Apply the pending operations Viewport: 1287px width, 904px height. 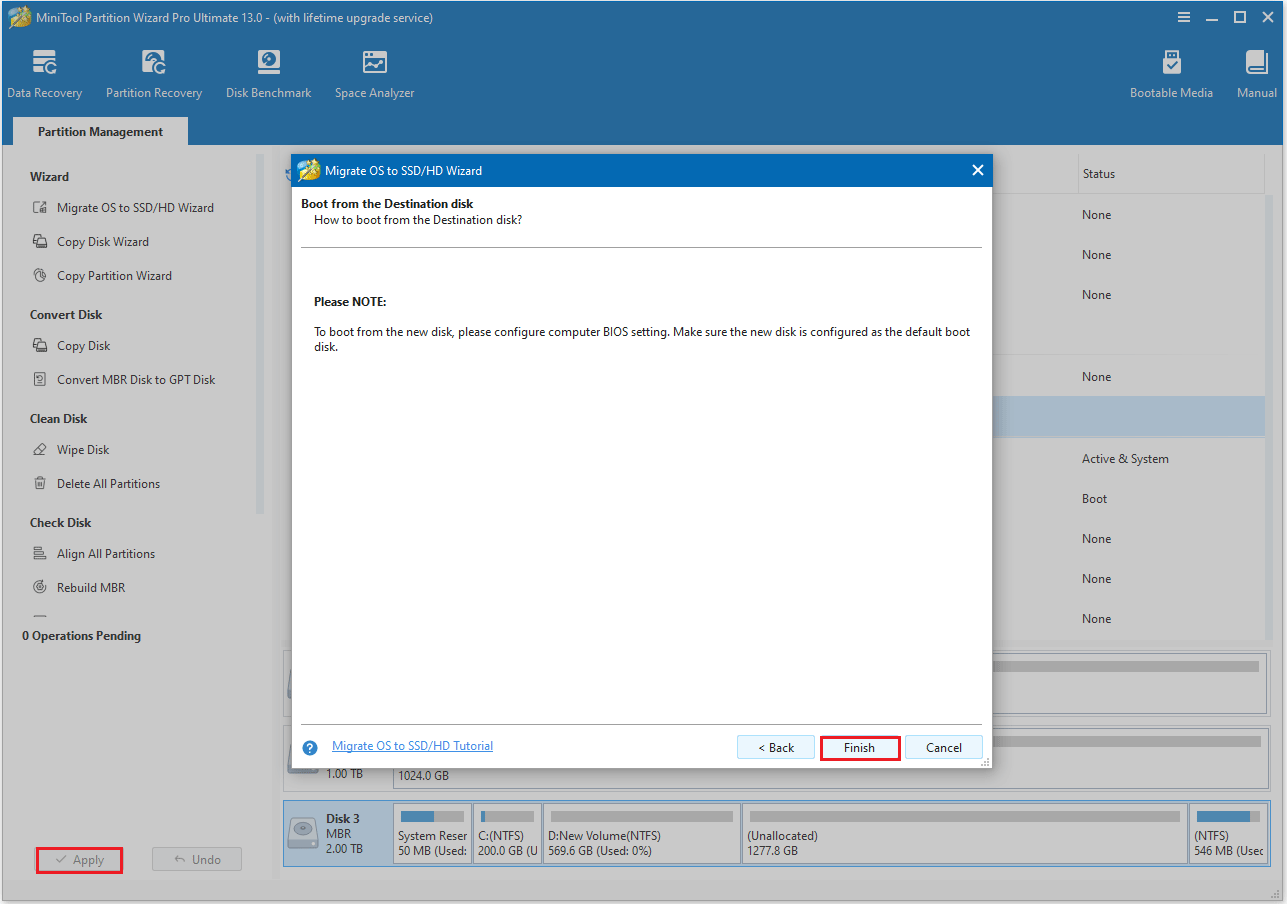(x=79, y=859)
